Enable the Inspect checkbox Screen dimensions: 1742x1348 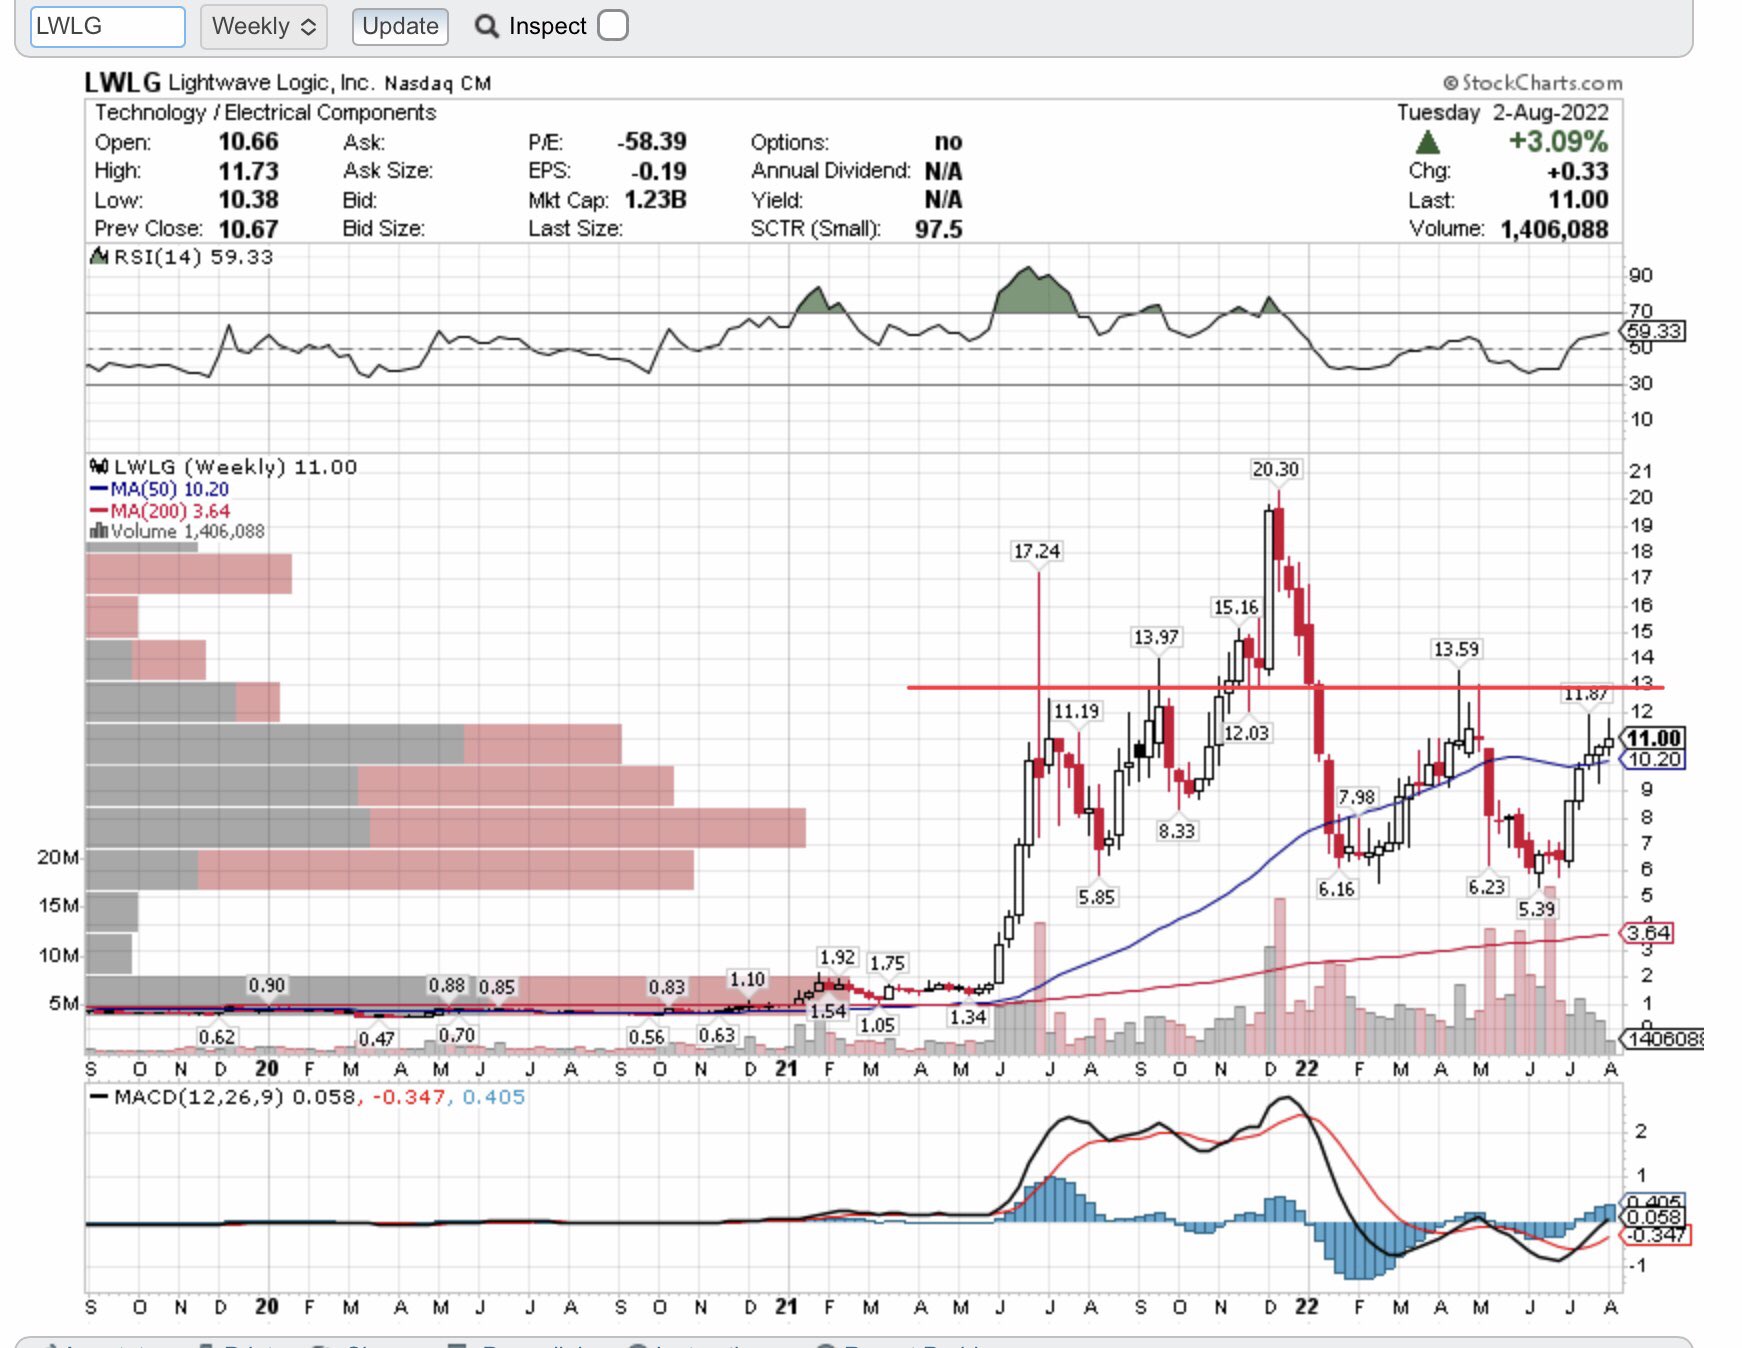pyautogui.click(x=613, y=25)
